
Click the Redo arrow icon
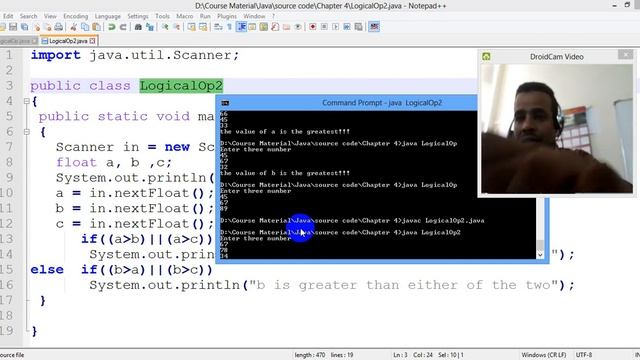pos(123,27)
